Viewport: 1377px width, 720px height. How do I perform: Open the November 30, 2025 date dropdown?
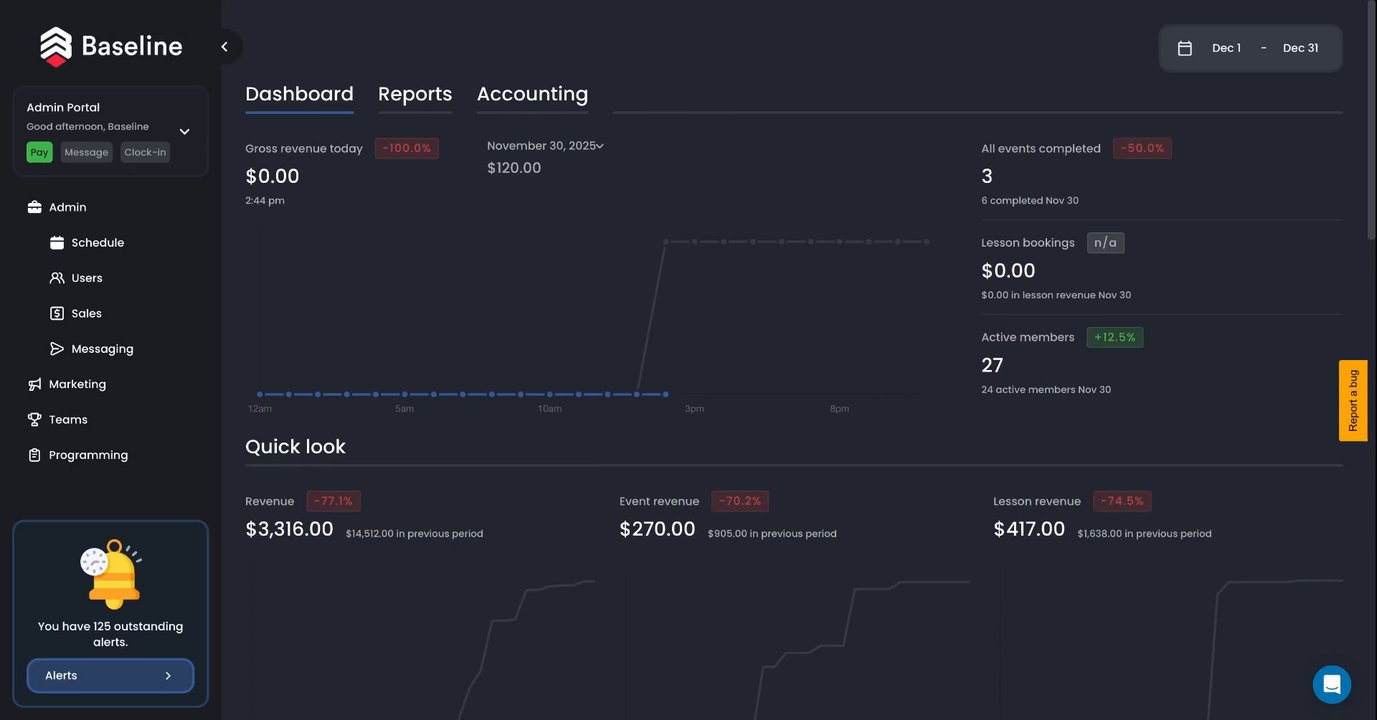[x=545, y=146]
